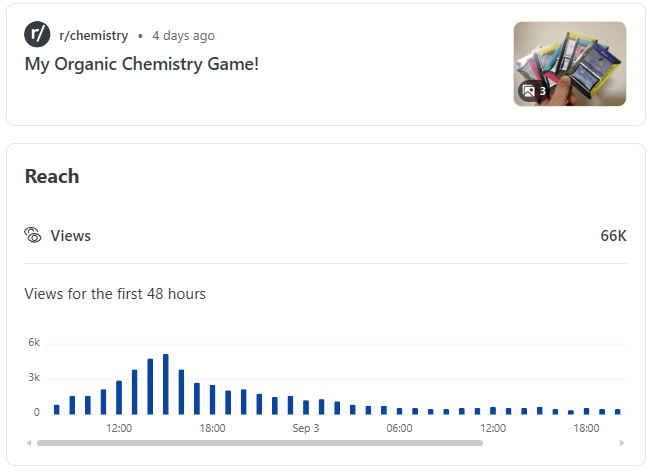Select the "06:00" marker on the time axis
Viewport: 664px width, 474px height.
tap(399, 428)
